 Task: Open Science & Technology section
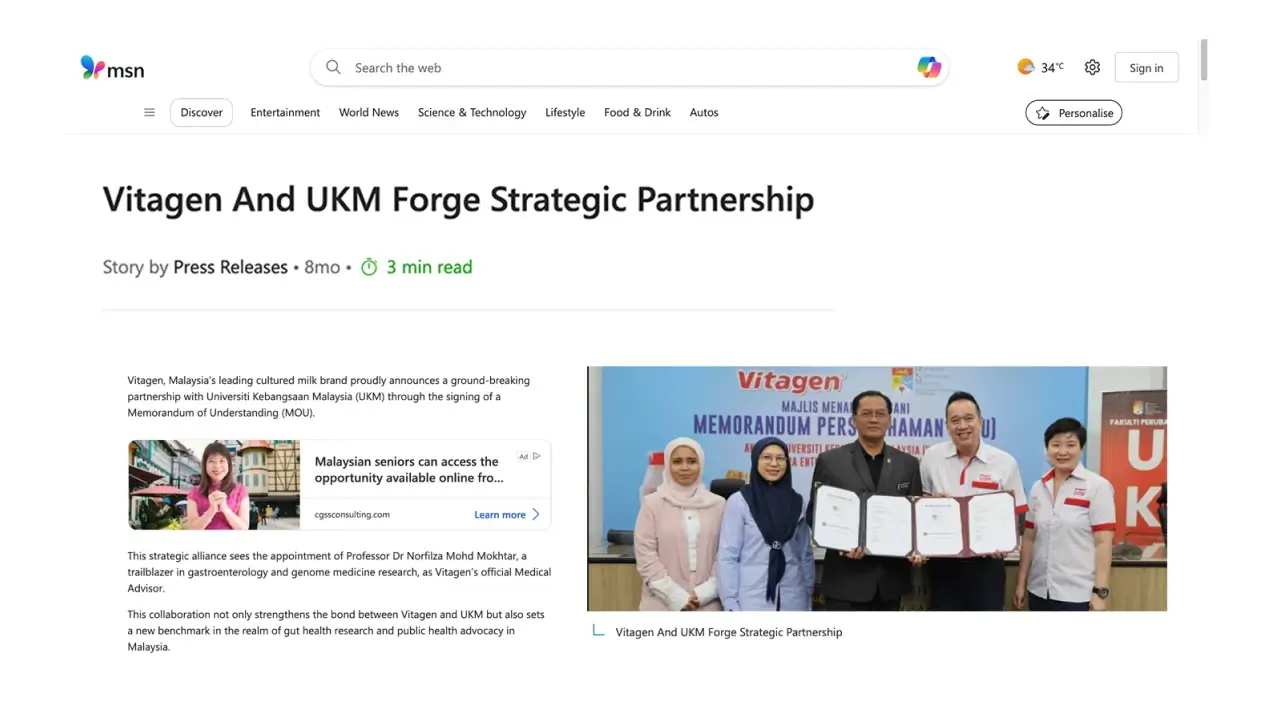click(x=472, y=112)
